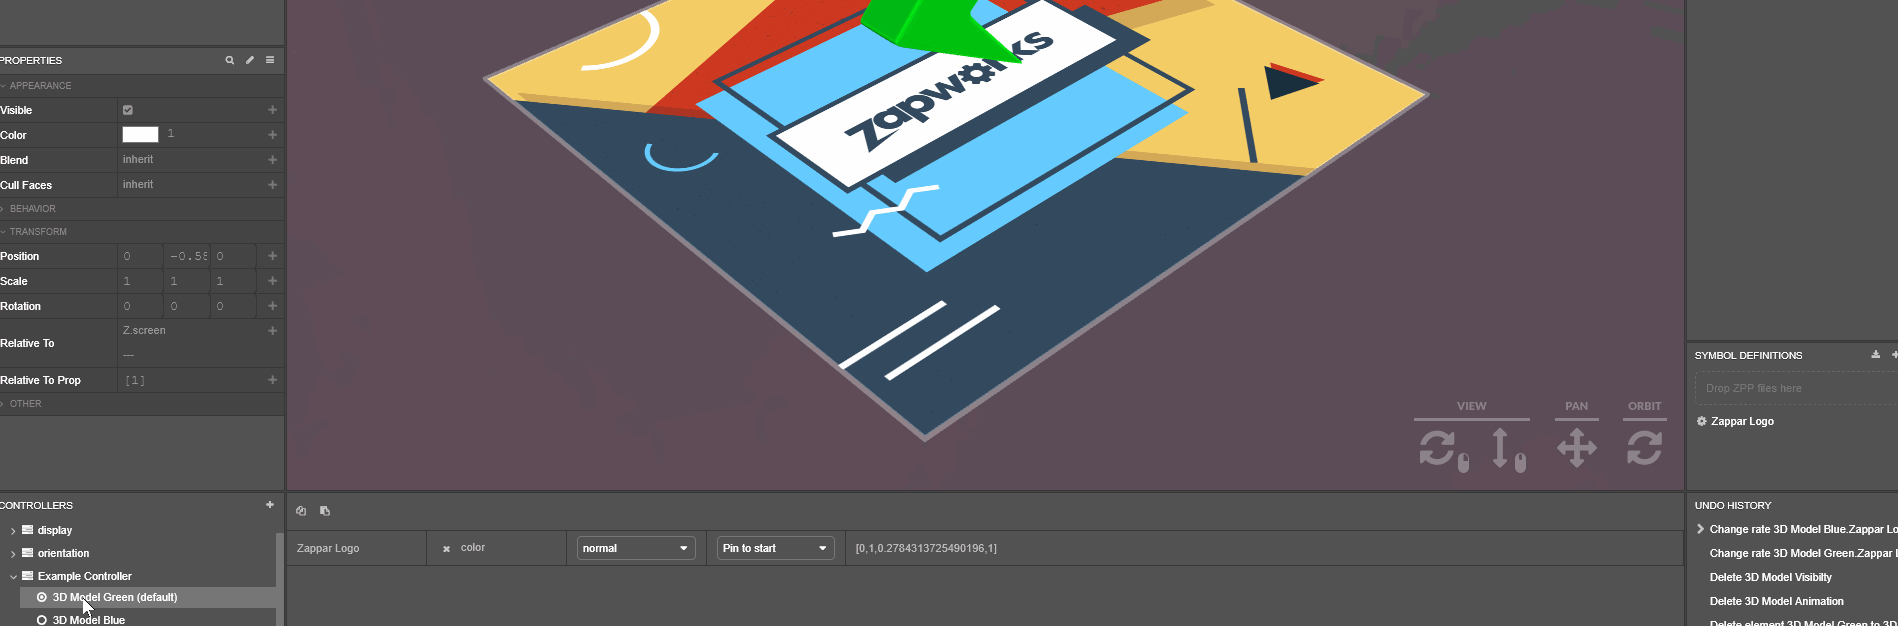Viewport: 1898px width, 626px height.
Task: Click the plus icon on the Cull Faces row
Action: click(x=272, y=185)
